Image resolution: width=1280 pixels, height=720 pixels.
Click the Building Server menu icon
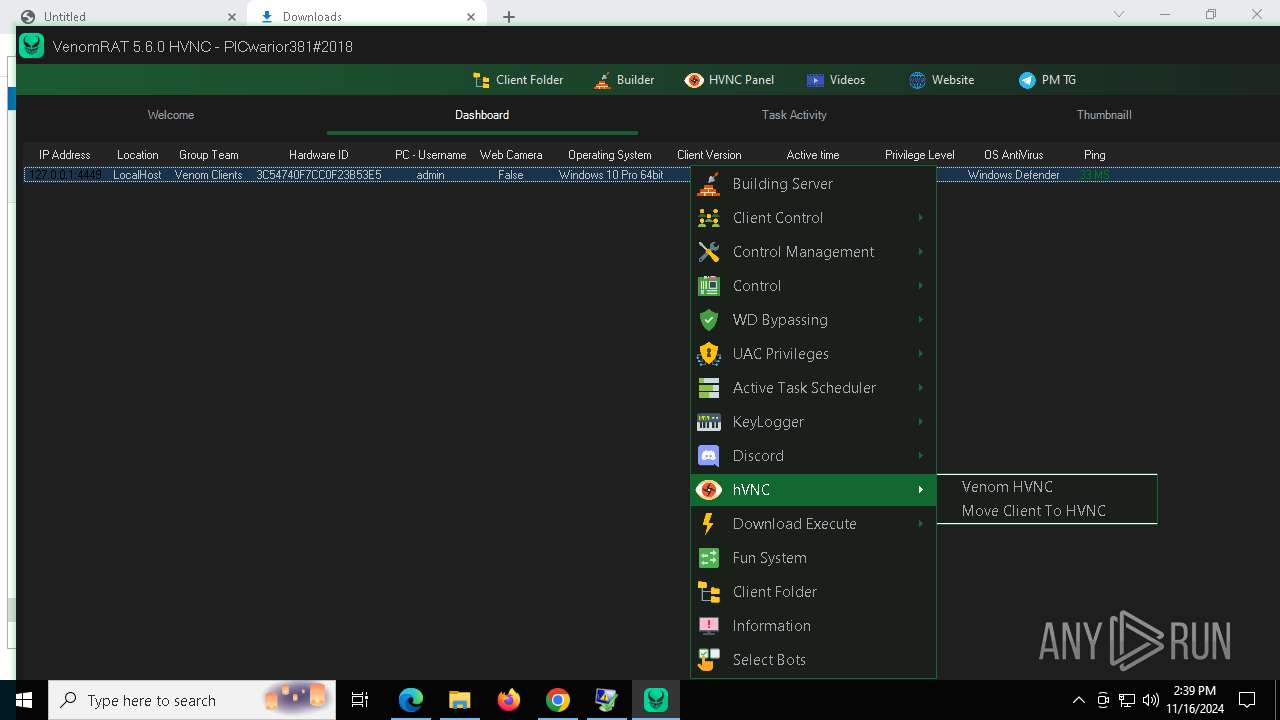(709, 184)
